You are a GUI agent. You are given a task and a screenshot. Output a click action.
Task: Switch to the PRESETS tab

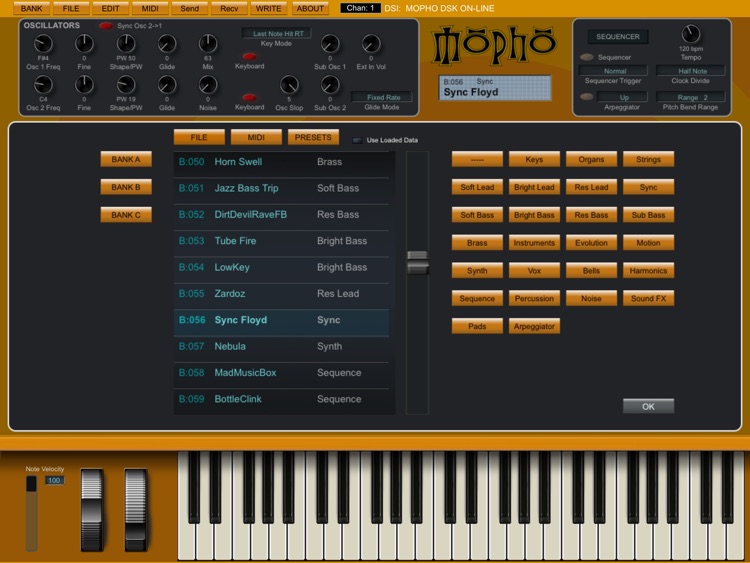tap(313, 137)
